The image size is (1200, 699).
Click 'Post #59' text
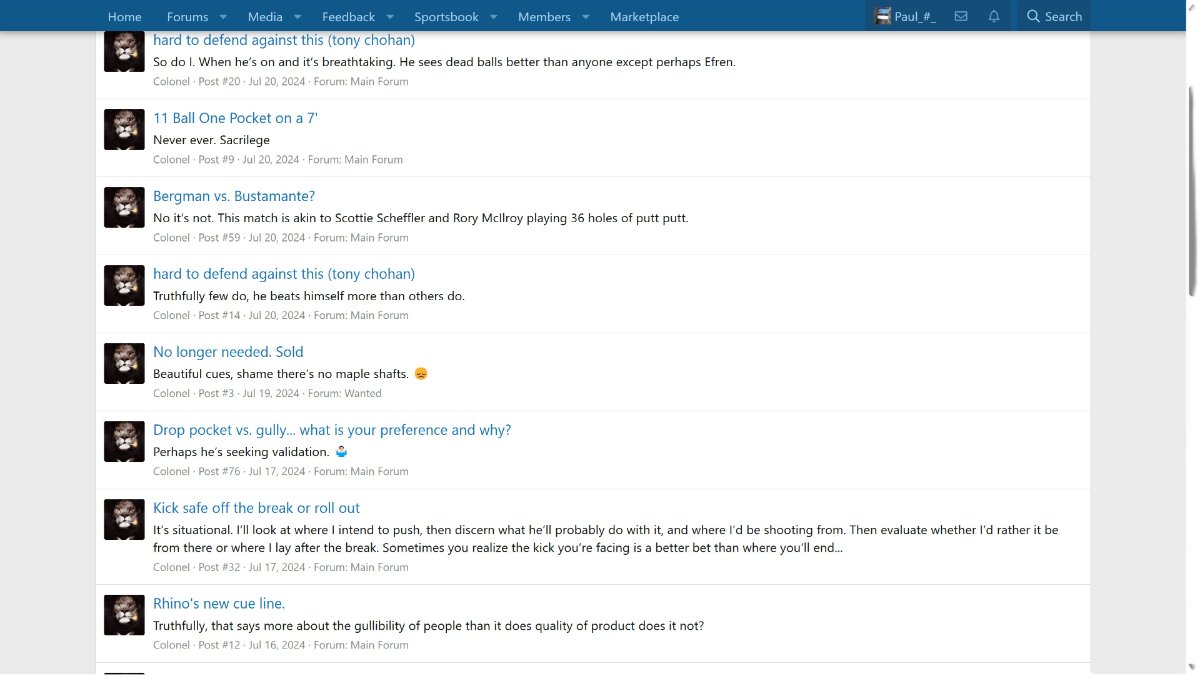tap(219, 238)
